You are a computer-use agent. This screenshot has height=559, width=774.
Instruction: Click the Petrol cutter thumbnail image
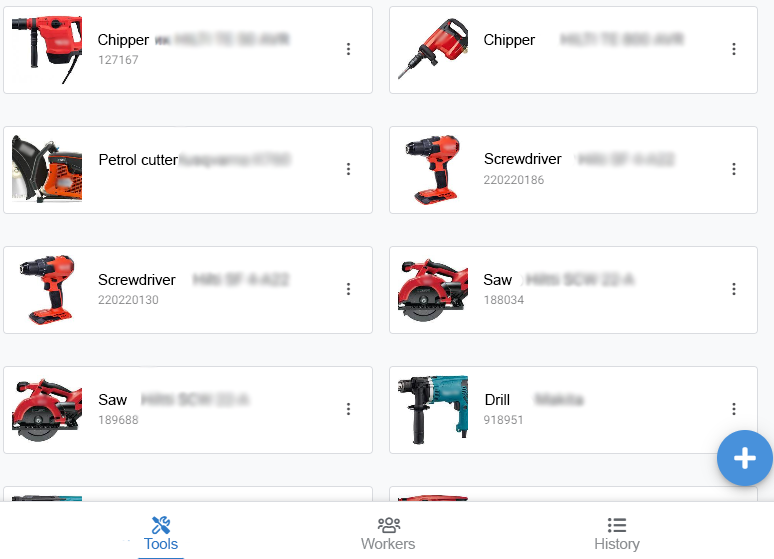point(47,169)
